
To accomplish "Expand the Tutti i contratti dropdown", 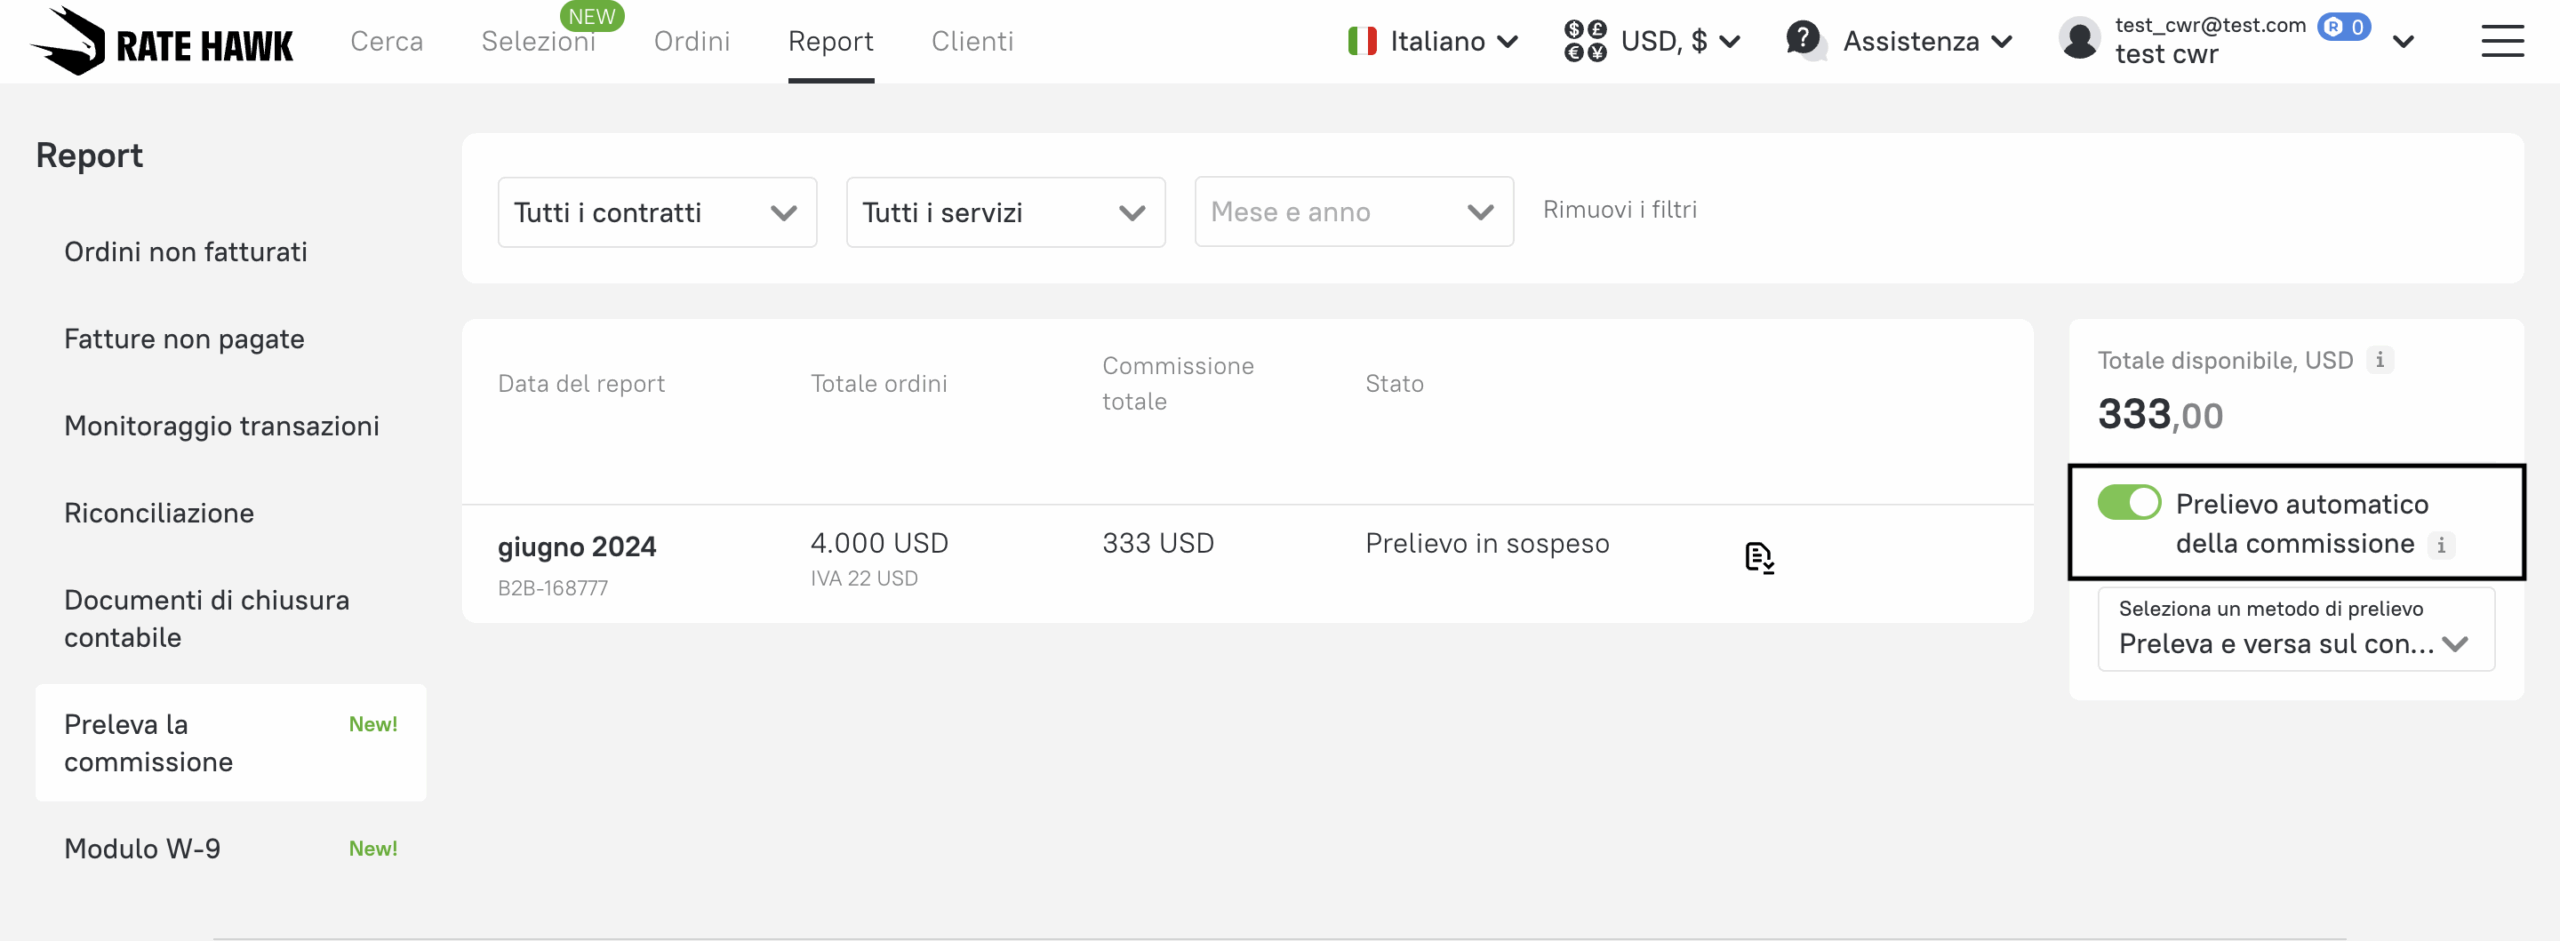I will [x=657, y=212].
